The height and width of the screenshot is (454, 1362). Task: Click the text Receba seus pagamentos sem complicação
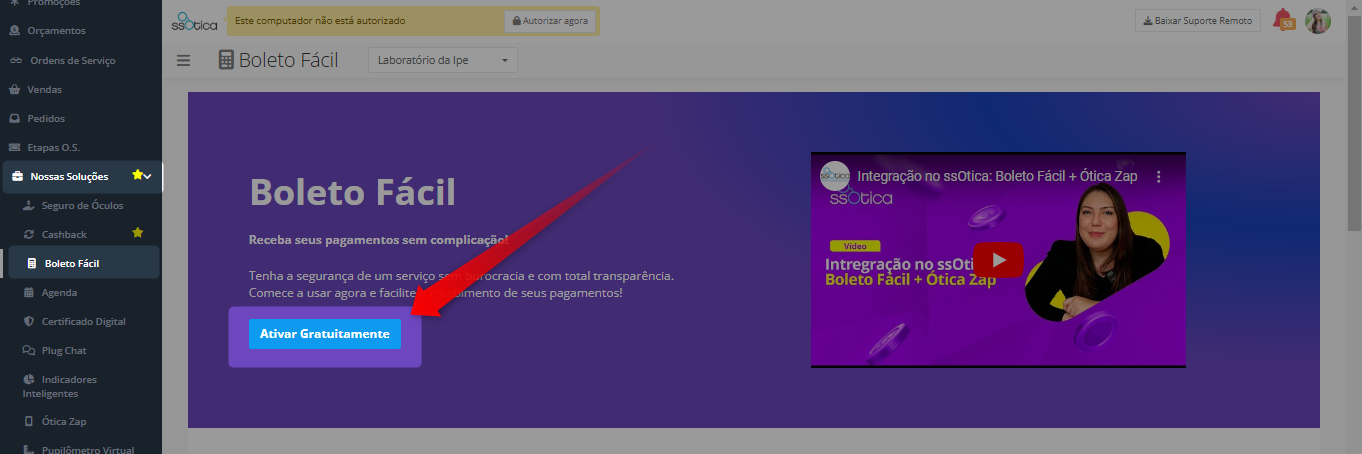point(378,240)
